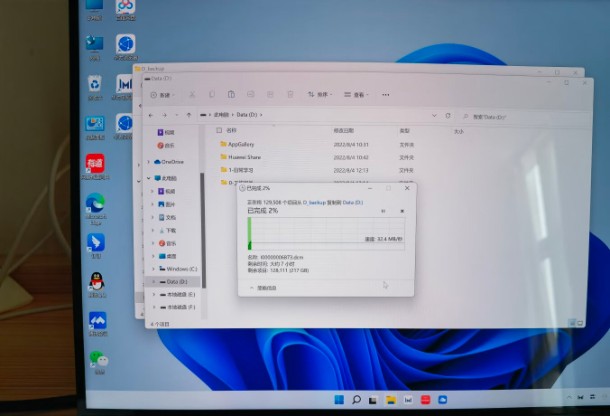Expand the OneDrive tree node
The width and height of the screenshot is (610, 416).
point(150,162)
